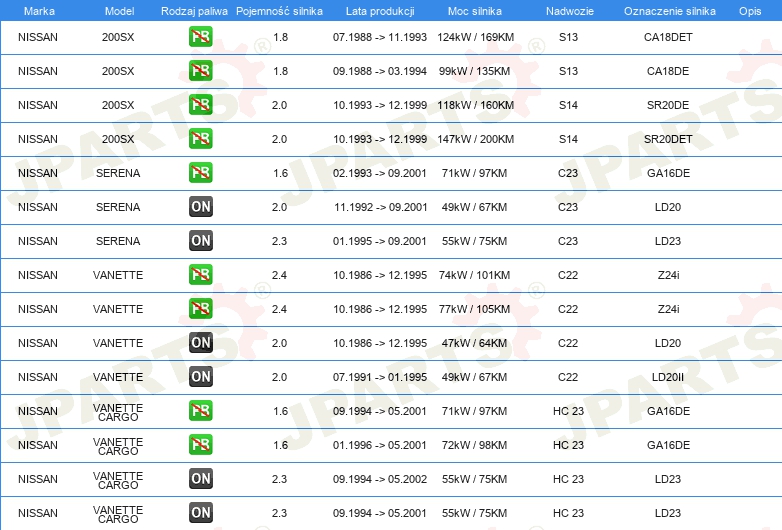This screenshot has height=530, width=782.
Task: Click production dates 11.1992 -> 09.2001
Action: pyautogui.click(x=381, y=207)
